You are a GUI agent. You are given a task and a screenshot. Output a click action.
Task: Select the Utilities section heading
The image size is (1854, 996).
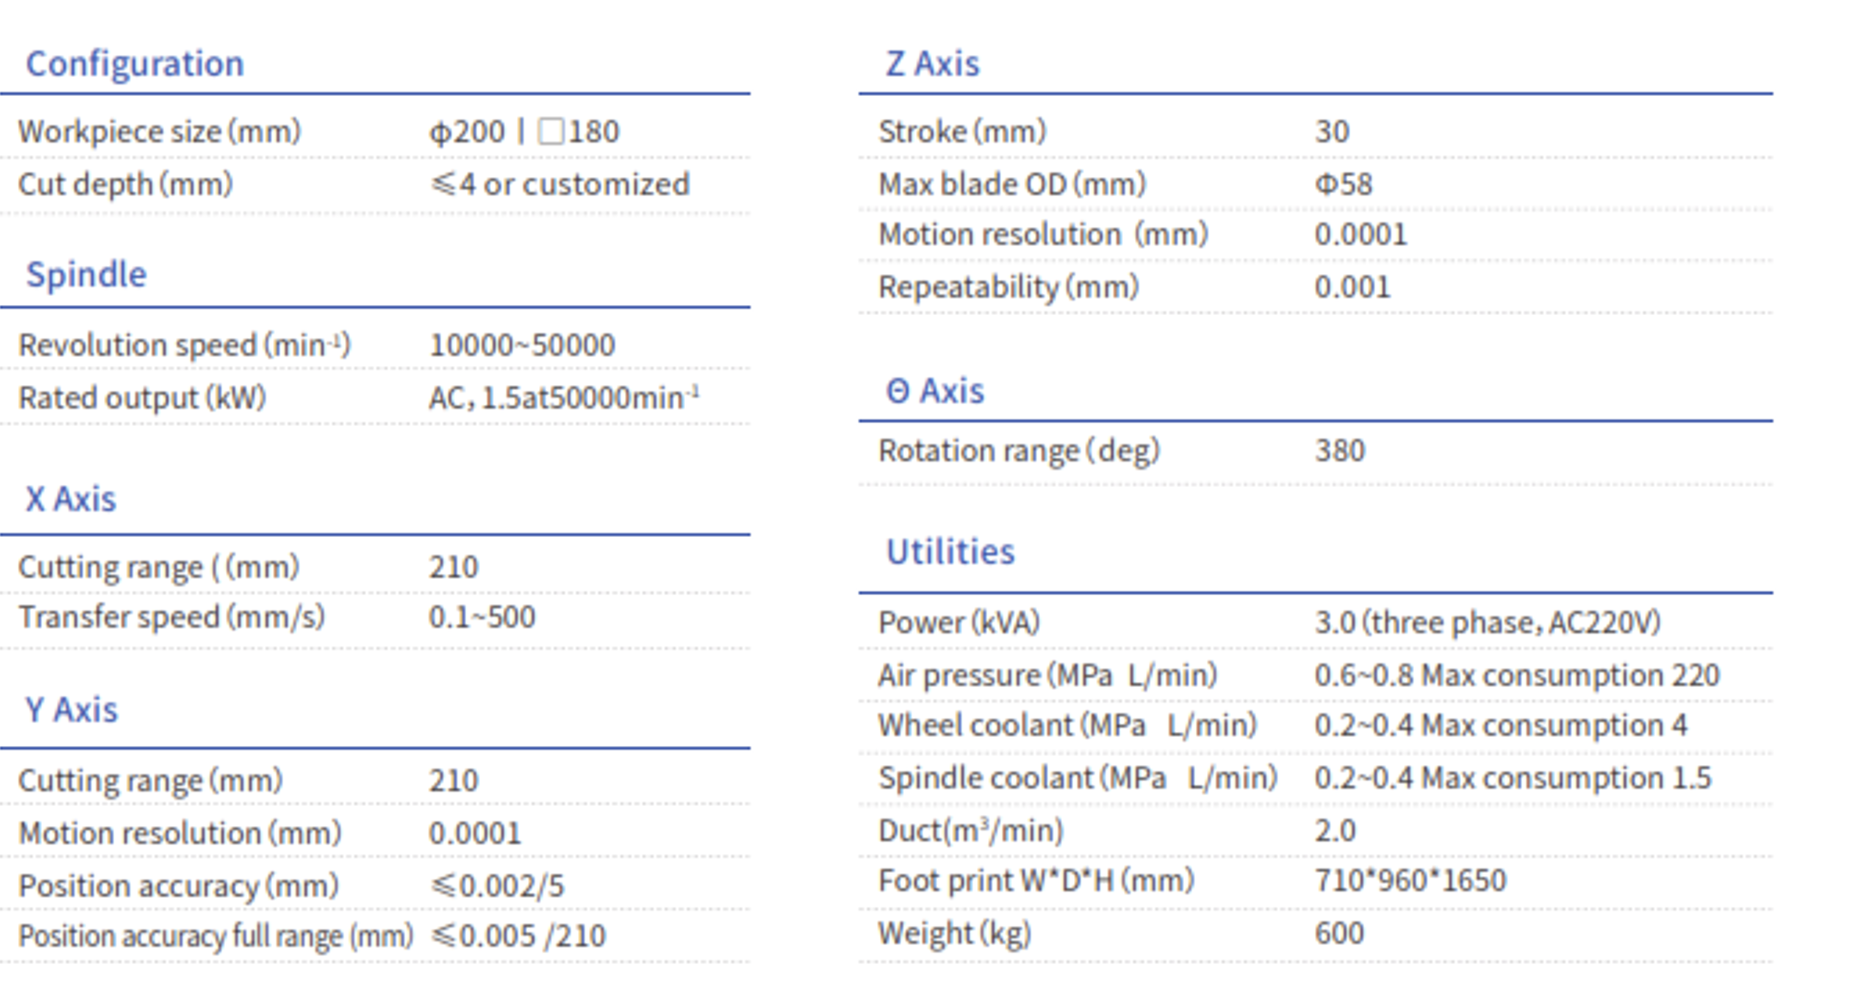950,552
